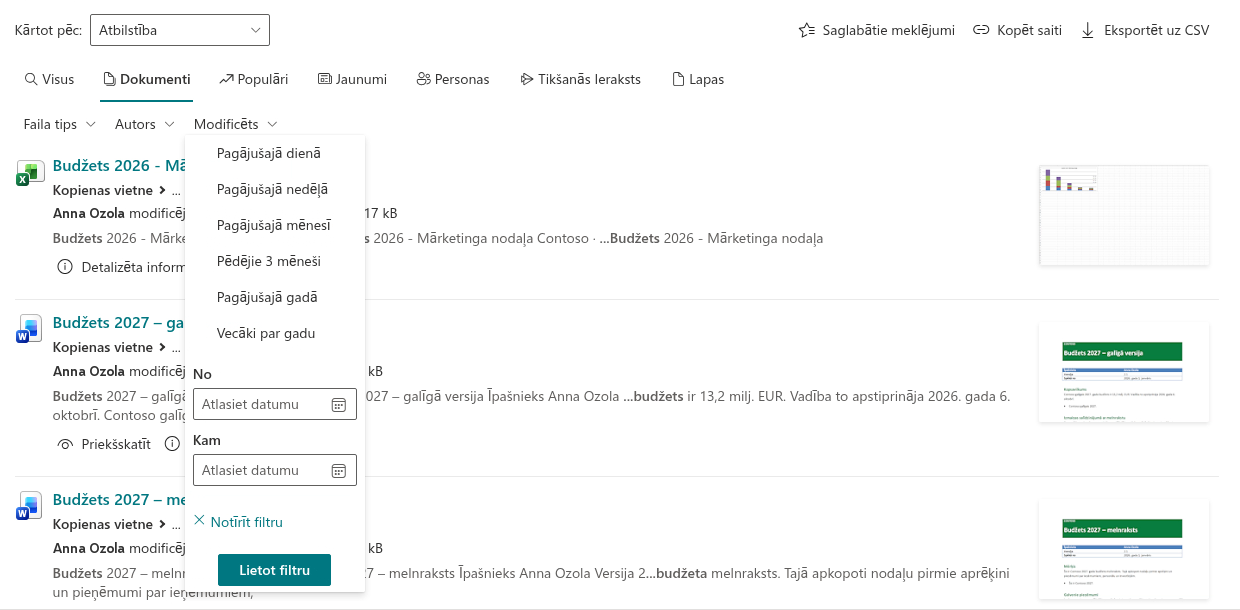Click Eksportēt uz CSV
This screenshot has width=1240, height=610.
point(1145,30)
